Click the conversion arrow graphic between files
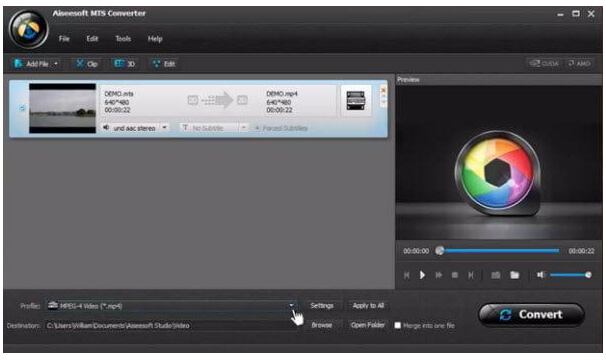The height and width of the screenshot is (361, 606). coord(217,100)
